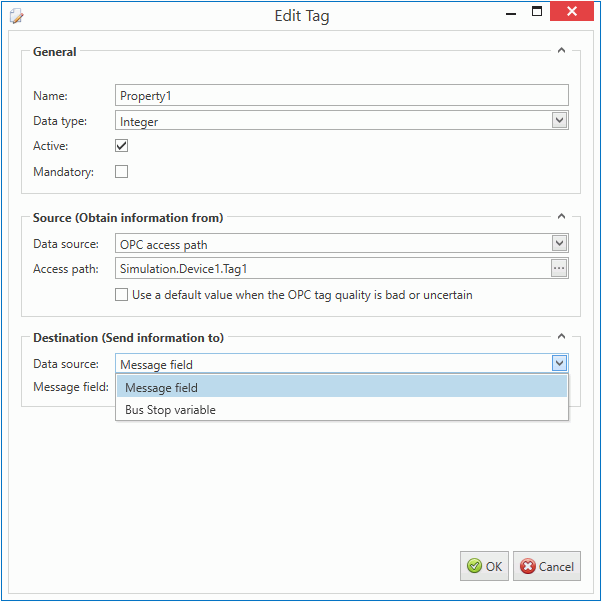602x602 pixels.
Task: Open Source Data source dropdown arrow
Action: tap(559, 243)
